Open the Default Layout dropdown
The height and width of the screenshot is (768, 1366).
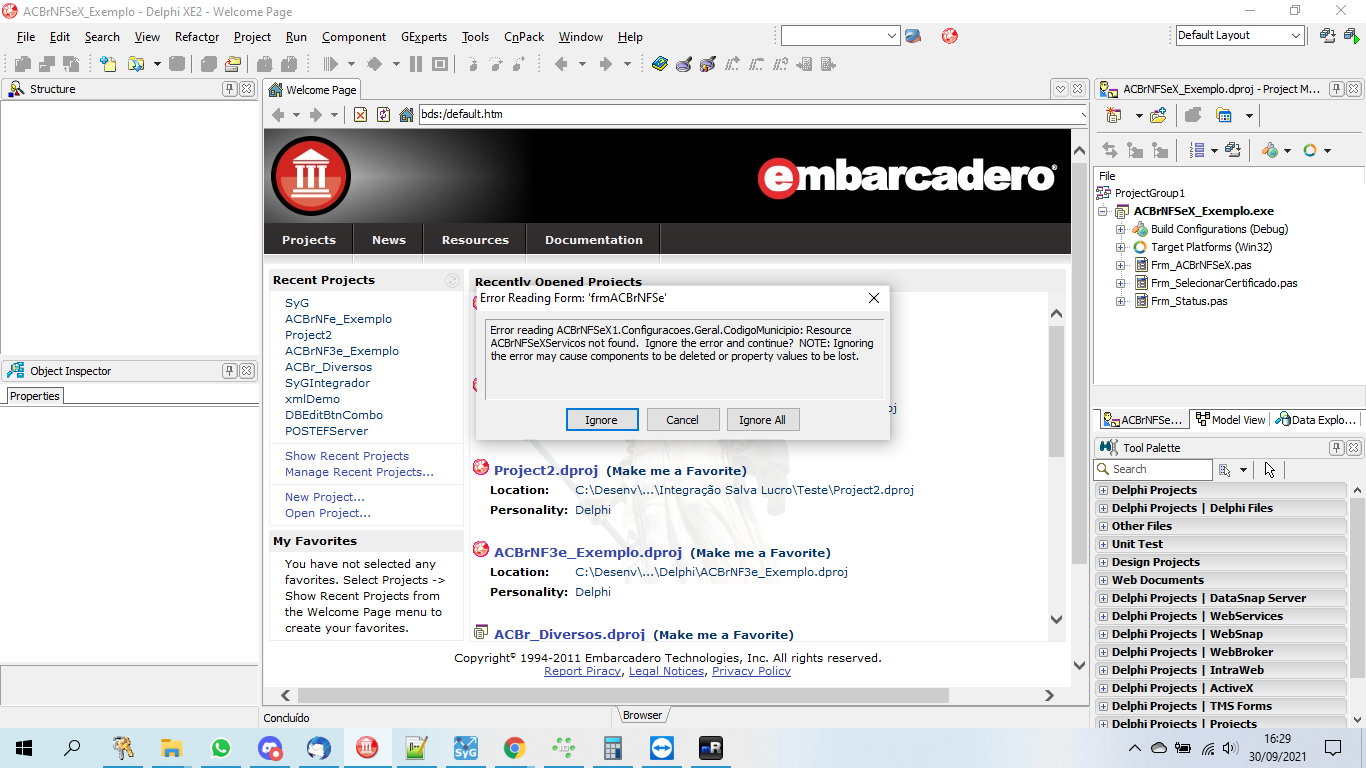pyautogui.click(x=1296, y=35)
